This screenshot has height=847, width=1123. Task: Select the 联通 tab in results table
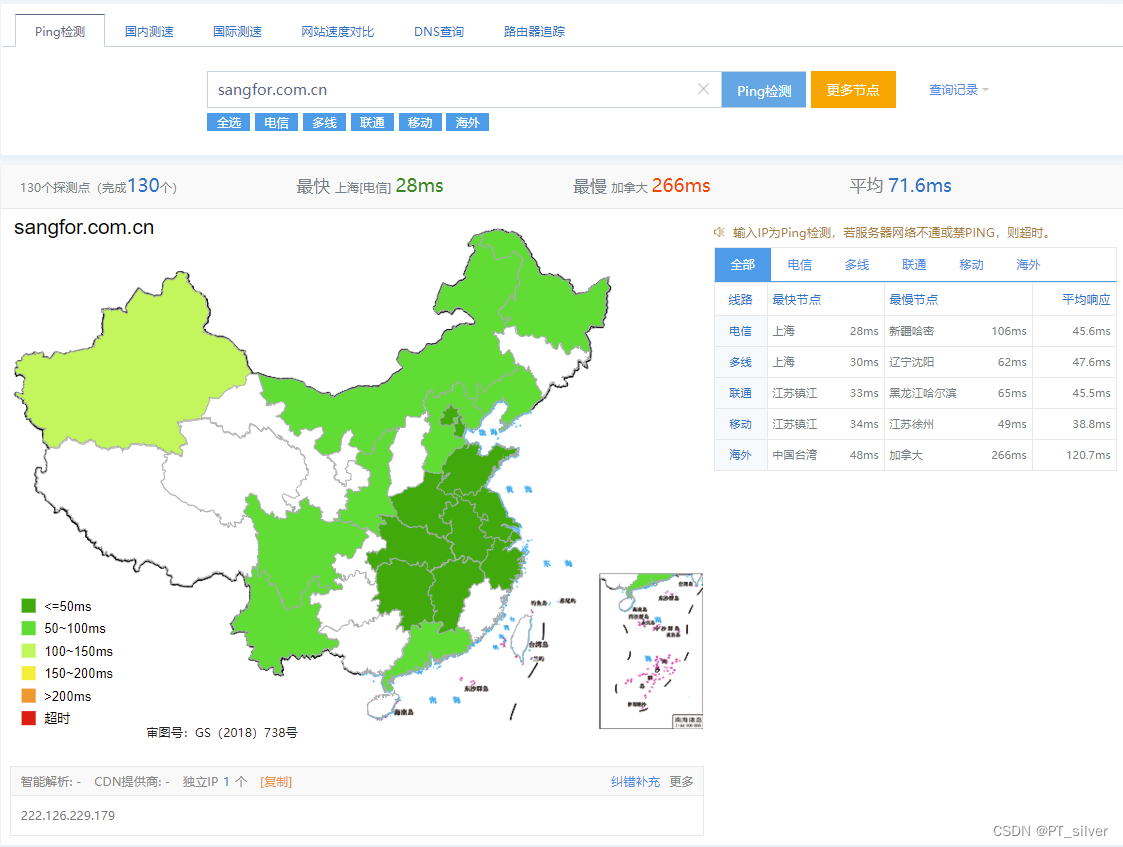click(x=914, y=265)
